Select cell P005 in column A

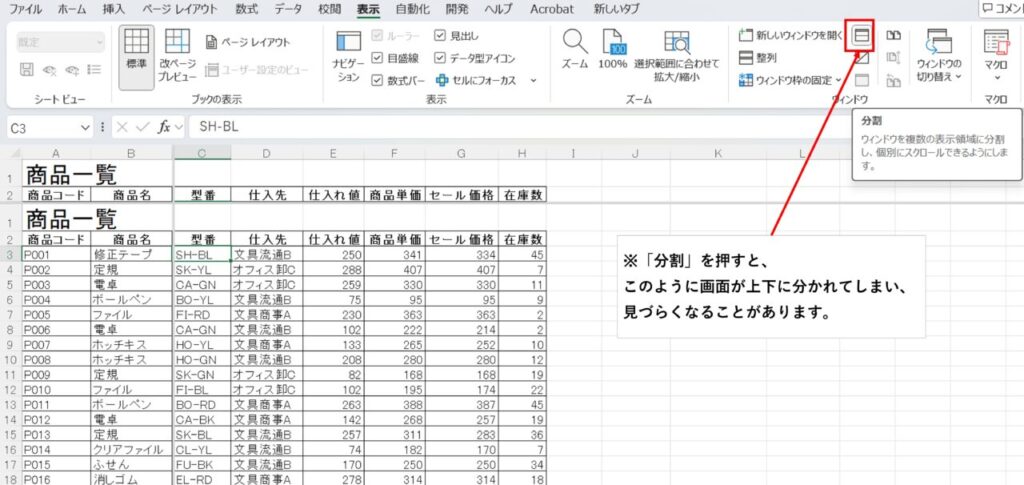(56, 315)
